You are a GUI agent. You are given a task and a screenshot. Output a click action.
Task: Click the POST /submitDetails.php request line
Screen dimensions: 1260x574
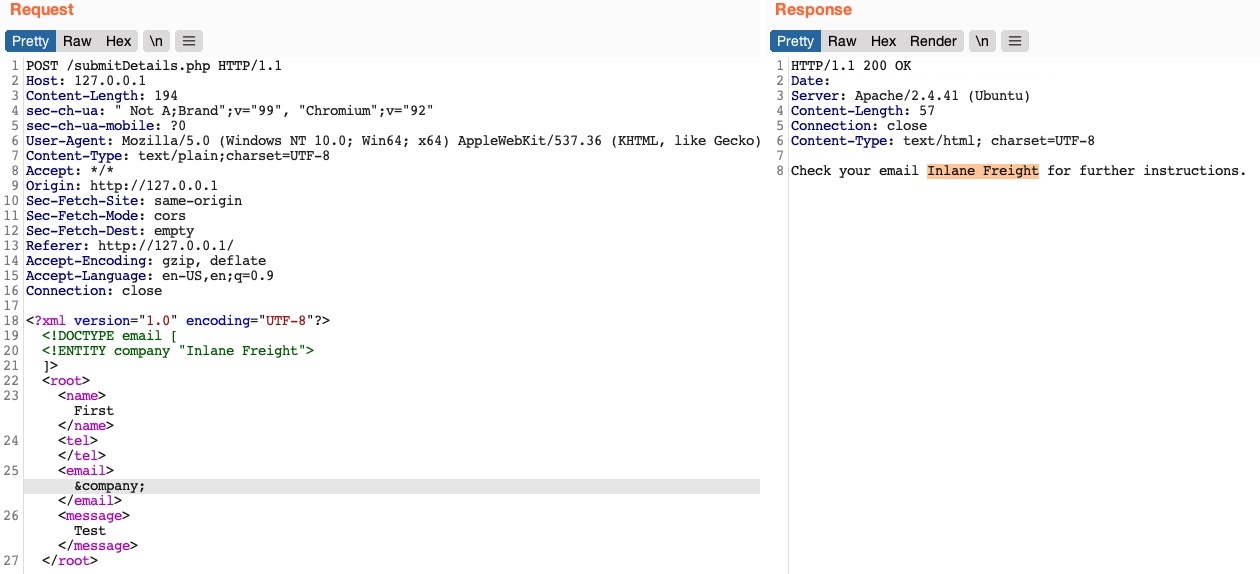[x=154, y=66]
